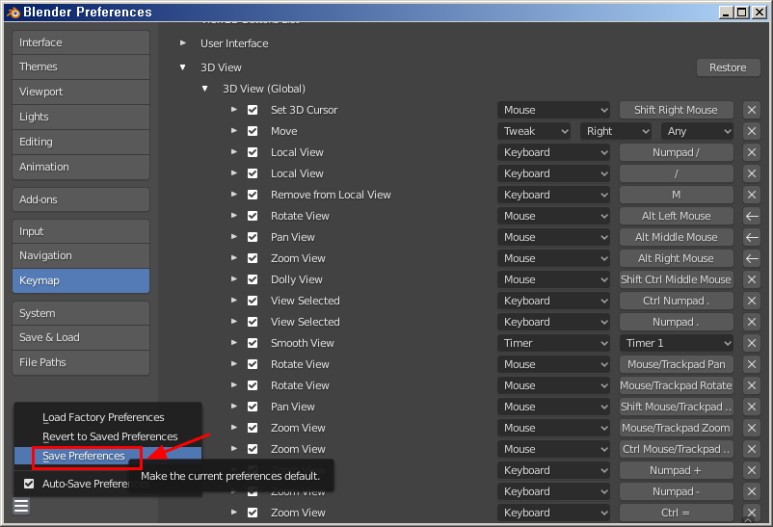Open the Lights preferences tab

point(81,117)
